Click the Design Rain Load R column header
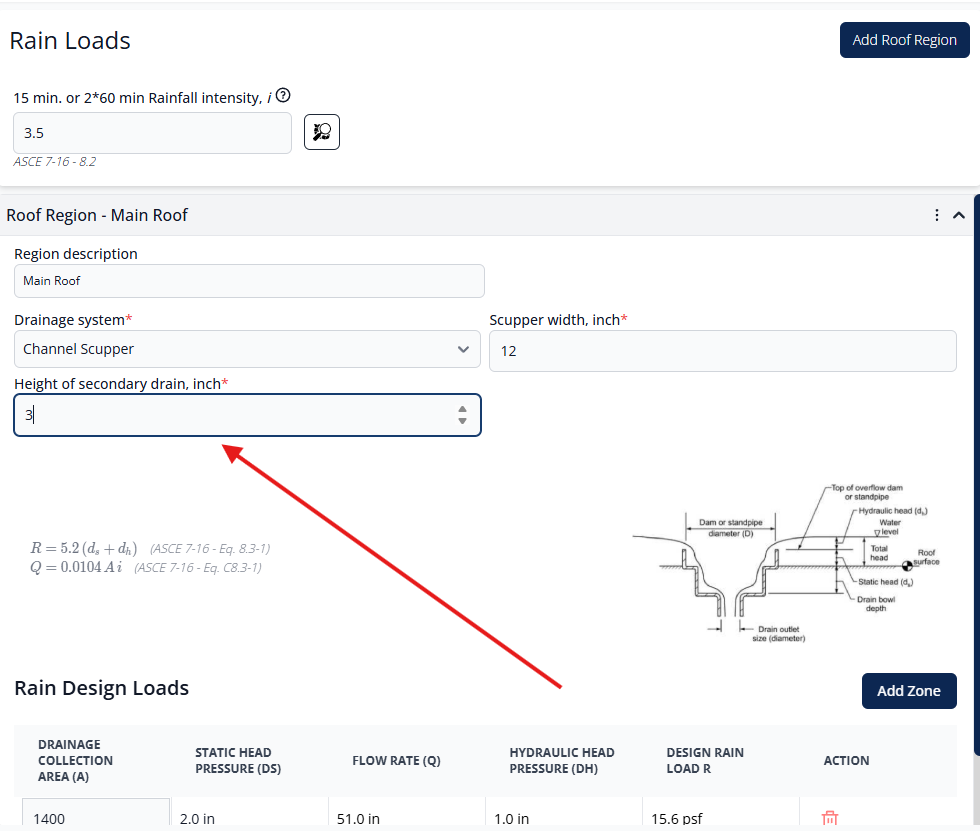This screenshot has width=980, height=831. coord(705,760)
